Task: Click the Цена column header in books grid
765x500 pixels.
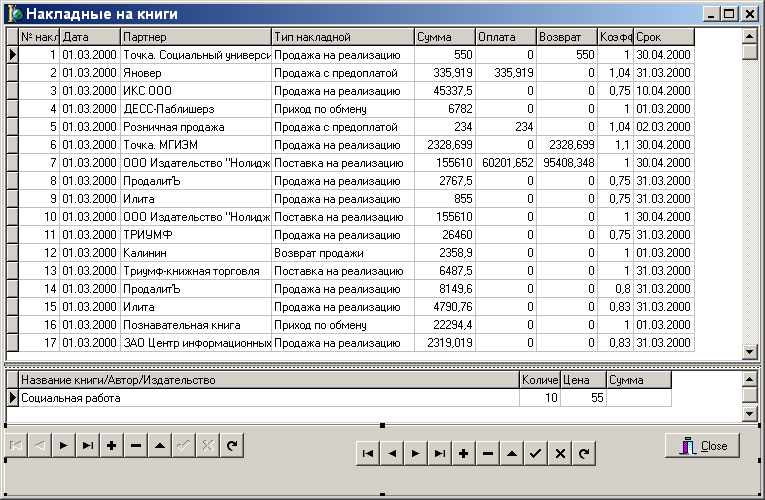Action: pyautogui.click(x=583, y=380)
